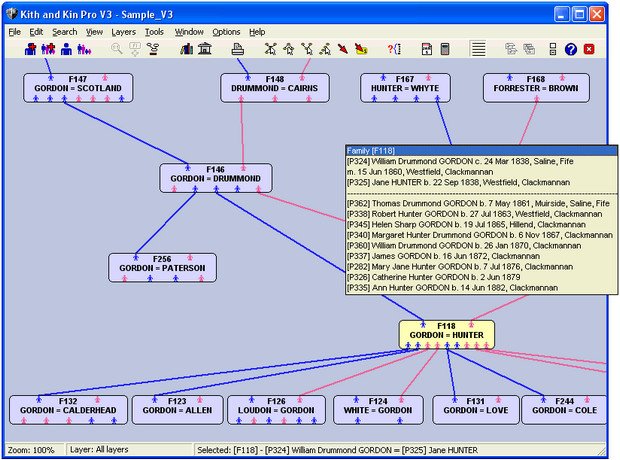Viewport: 620px width, 460px height.
Task: Select family box F124 WHITE = GORDON
Action: pos(378,410)
